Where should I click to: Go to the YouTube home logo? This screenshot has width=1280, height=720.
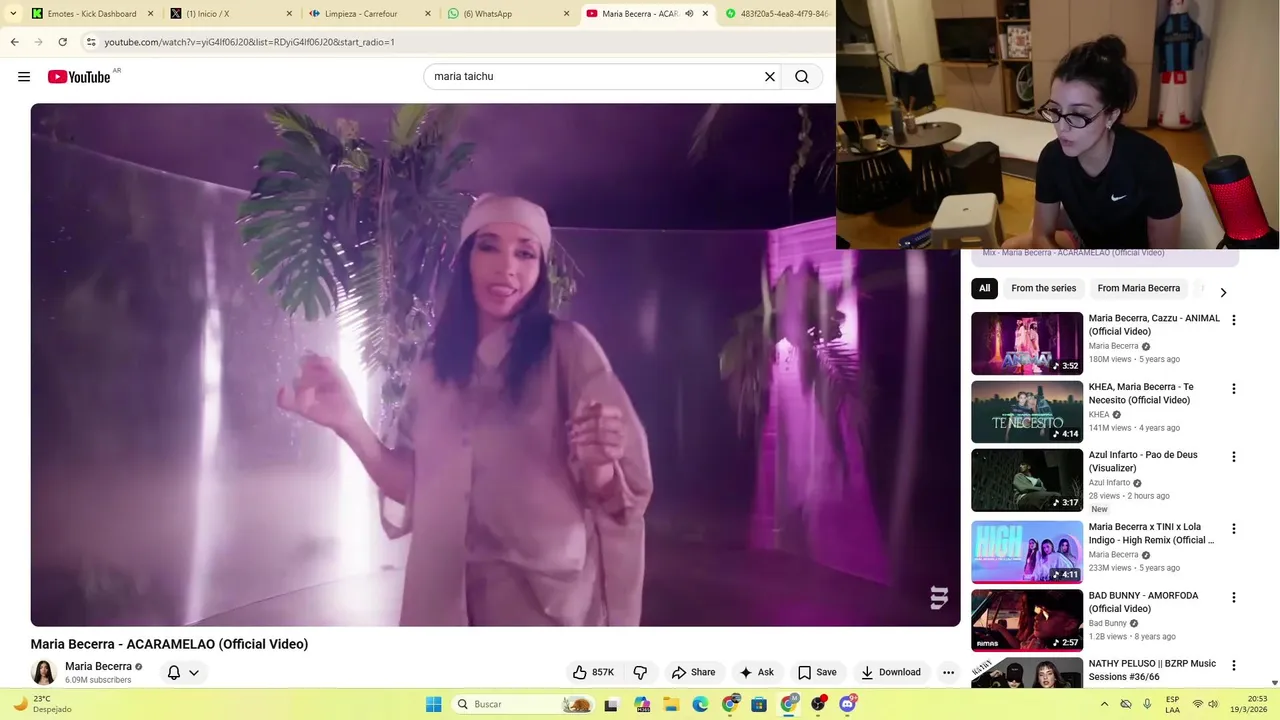(x=79, y=77)
